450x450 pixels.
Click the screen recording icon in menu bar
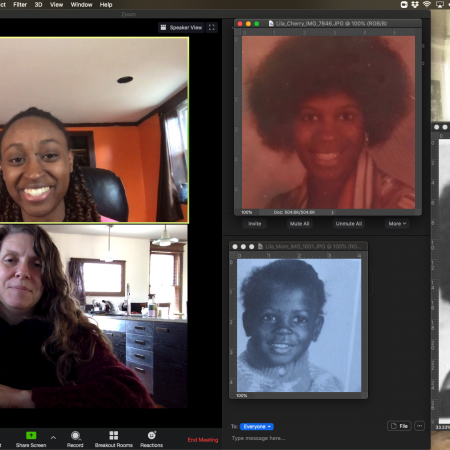[404, 4]
